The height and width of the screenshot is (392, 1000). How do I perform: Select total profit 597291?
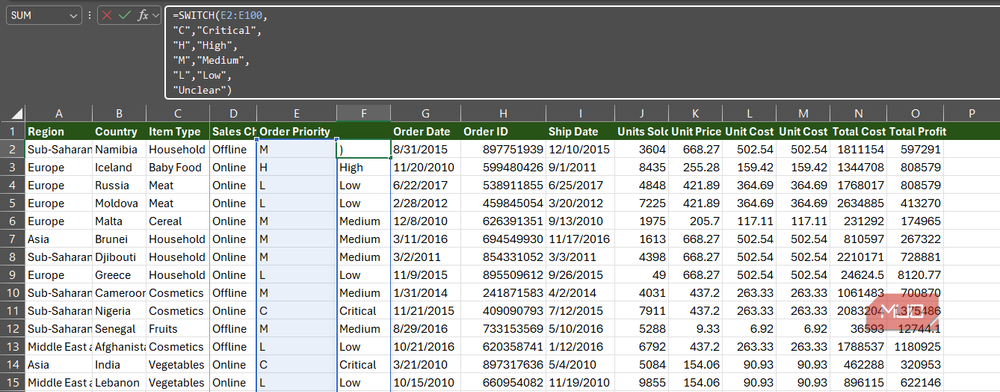point(915,149)
